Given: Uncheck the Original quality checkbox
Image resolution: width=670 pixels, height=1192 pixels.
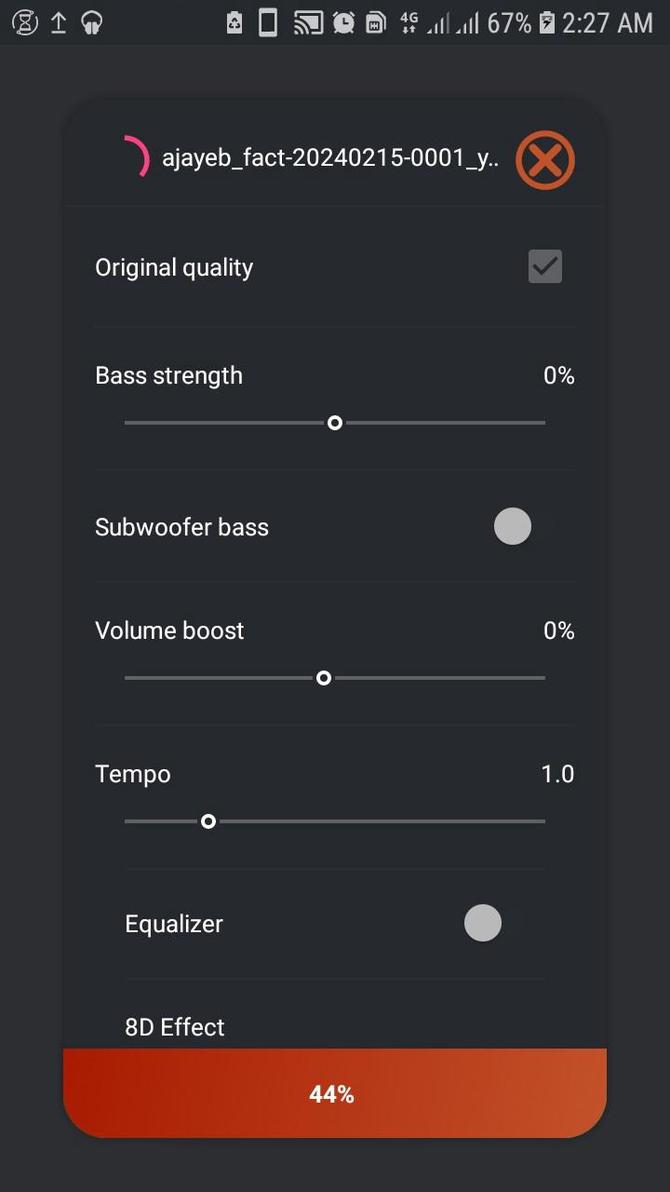Looking at the screenshot, I should [x=545, y=267].
